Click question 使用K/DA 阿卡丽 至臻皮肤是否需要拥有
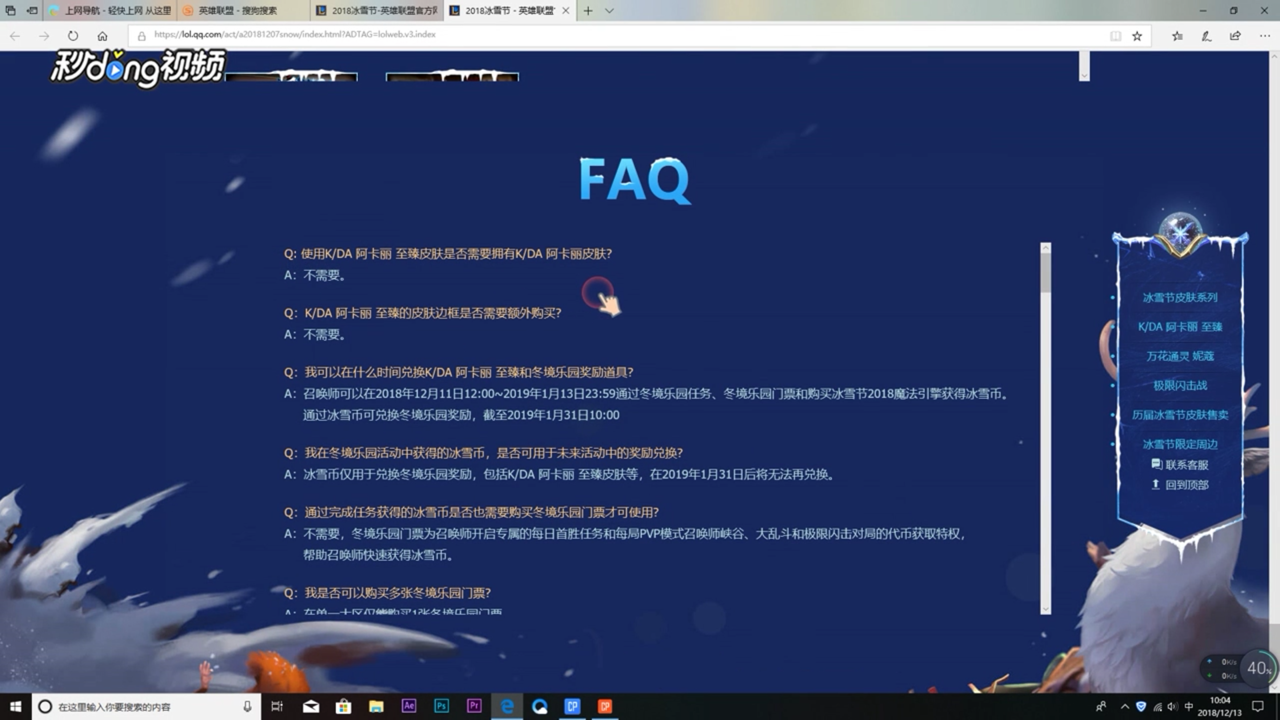The width and height of the screenshot is (1280, 720). point(448,253)
